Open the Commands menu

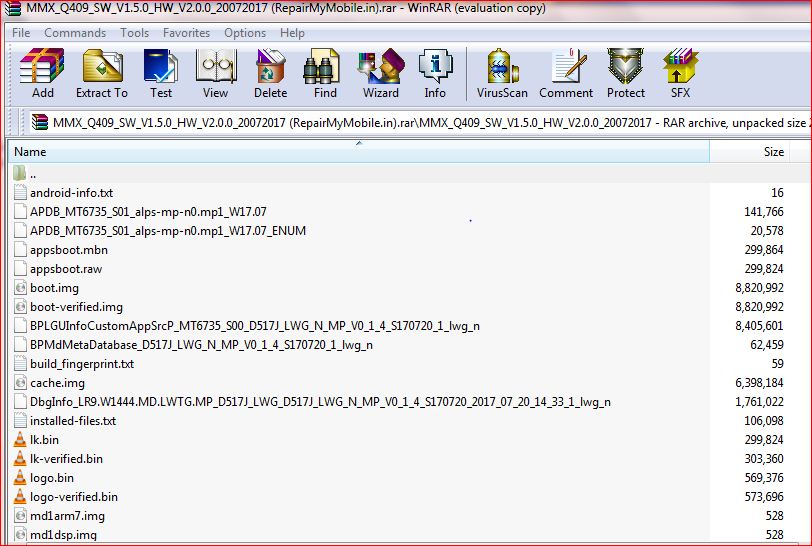coord(75,33)
